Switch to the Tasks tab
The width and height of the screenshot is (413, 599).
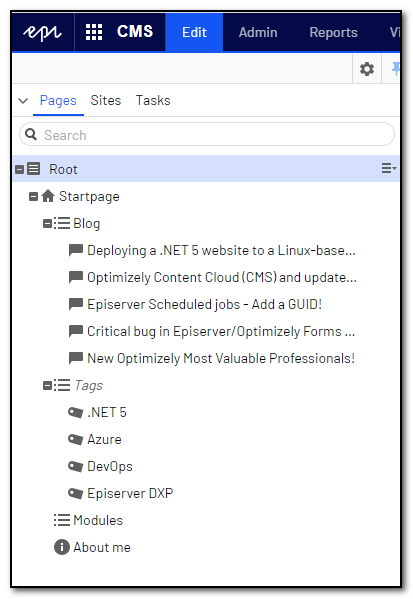click(153, 100)
